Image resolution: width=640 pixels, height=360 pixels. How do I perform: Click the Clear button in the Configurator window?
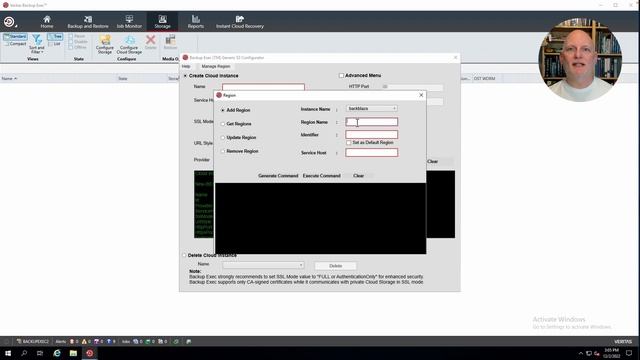click(433, 162)
